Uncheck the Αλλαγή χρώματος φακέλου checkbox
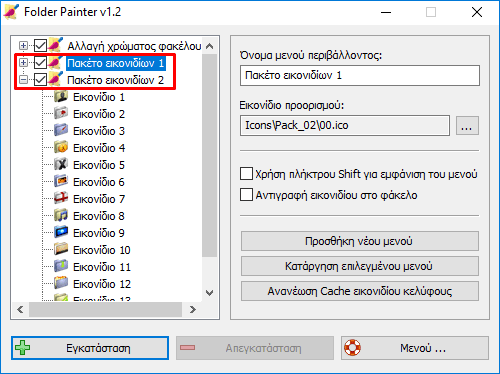500x374 pixels. click(x=40, y=45)
